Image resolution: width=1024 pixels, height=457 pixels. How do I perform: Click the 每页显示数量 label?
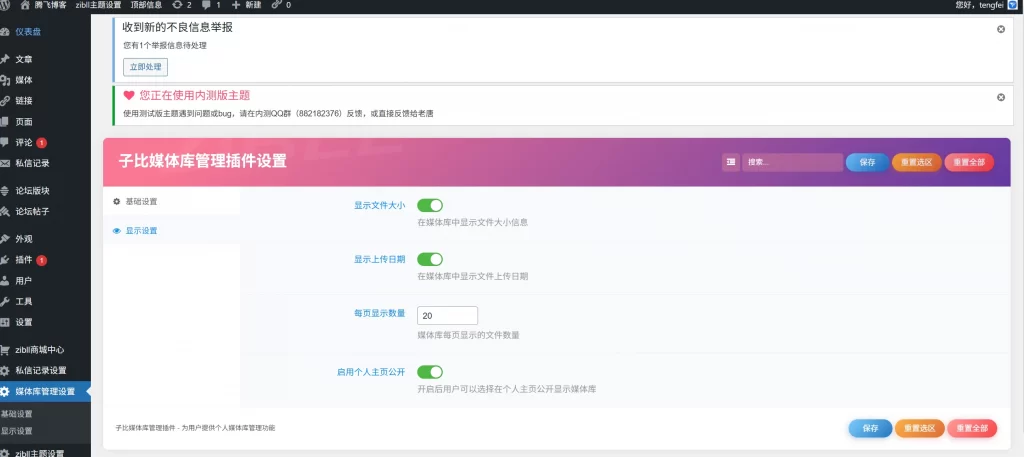[379, 313]
